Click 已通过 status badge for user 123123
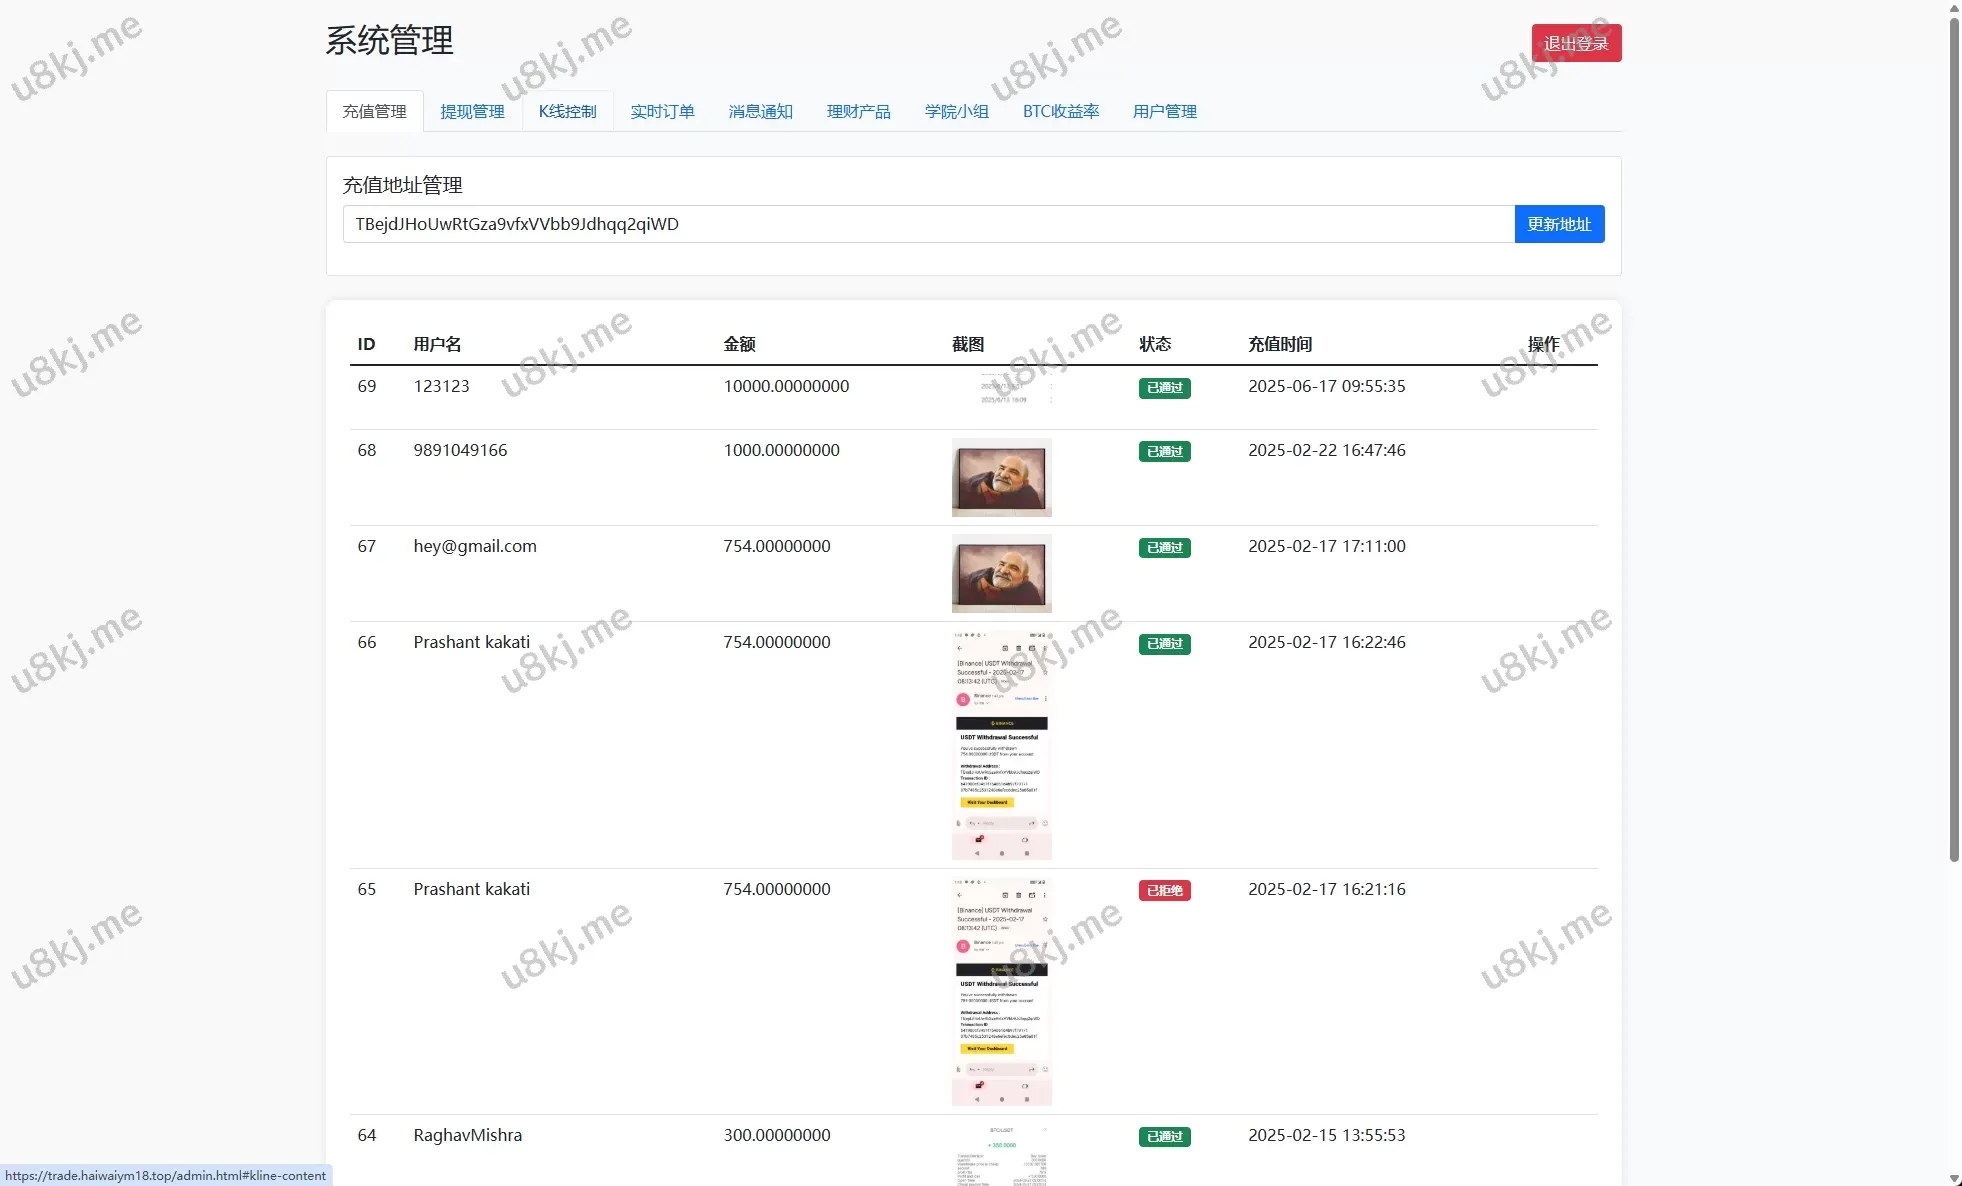The image size is (1962, 1186). tap(1164, 388)
